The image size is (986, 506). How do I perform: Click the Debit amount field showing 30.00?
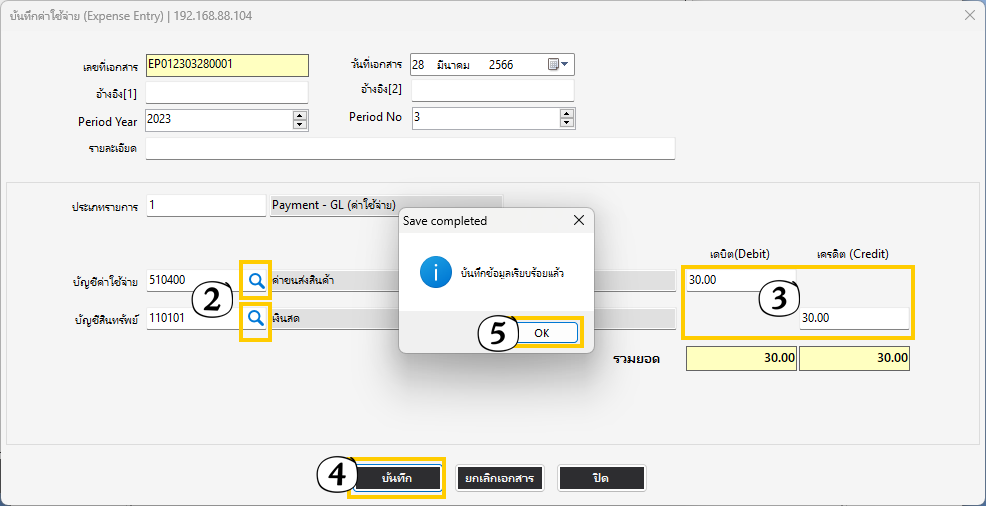coord(740,280)
